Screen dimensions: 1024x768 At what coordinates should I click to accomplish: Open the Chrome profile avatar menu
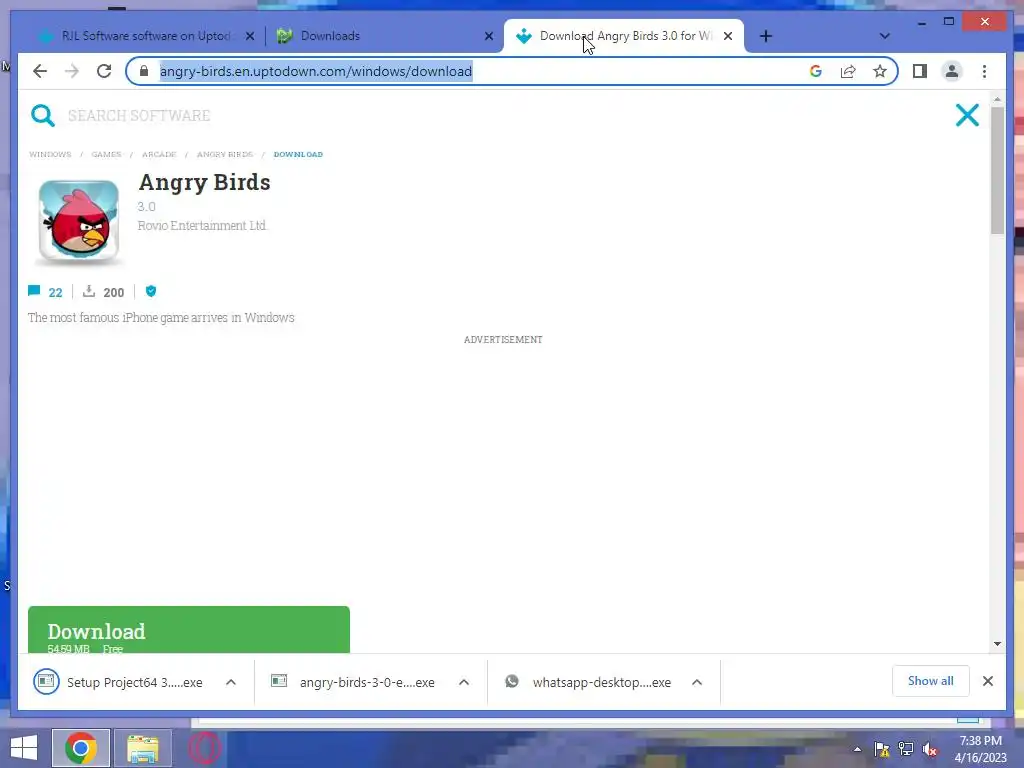point(952,71)
